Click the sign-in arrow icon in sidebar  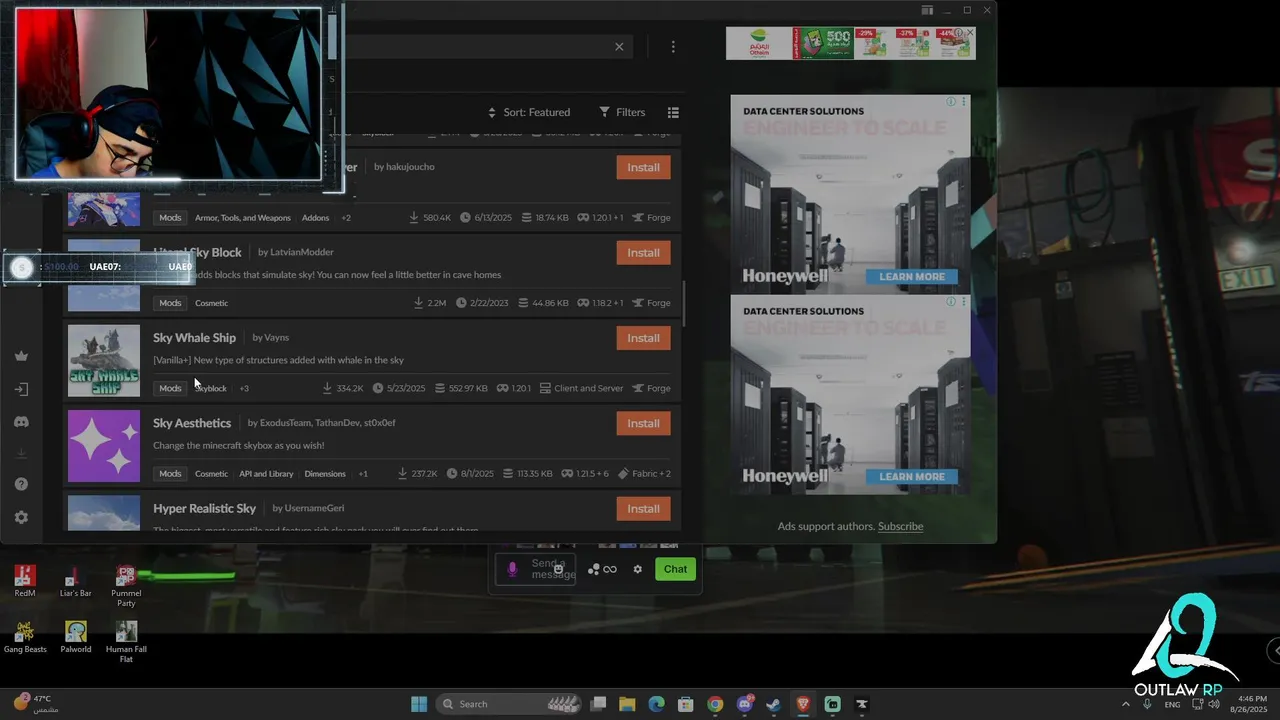coord(21,389)
